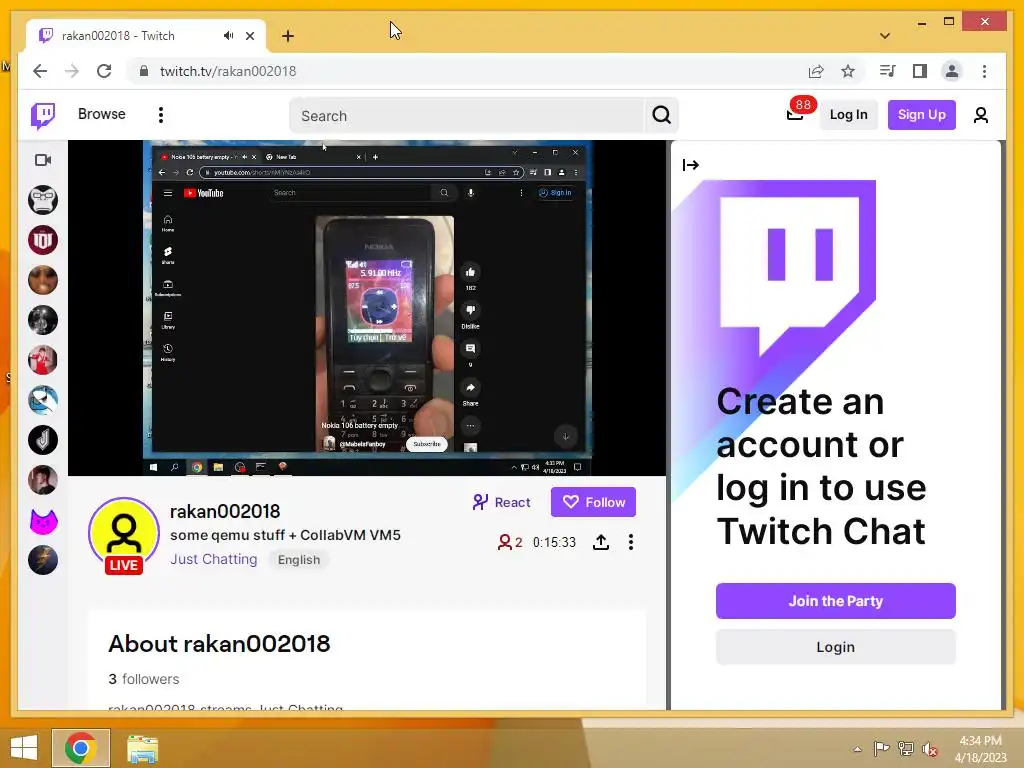Click the viewer count icon
The height and width of the screenshot is (768, 1024).
(505, 542)
